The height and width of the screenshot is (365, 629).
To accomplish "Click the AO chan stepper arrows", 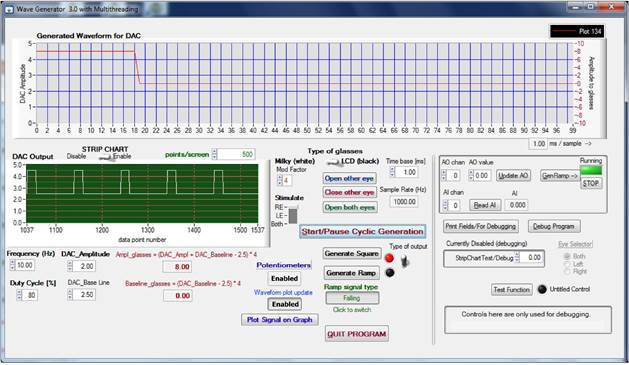I will pyautogui.click(x=444, y=176).
